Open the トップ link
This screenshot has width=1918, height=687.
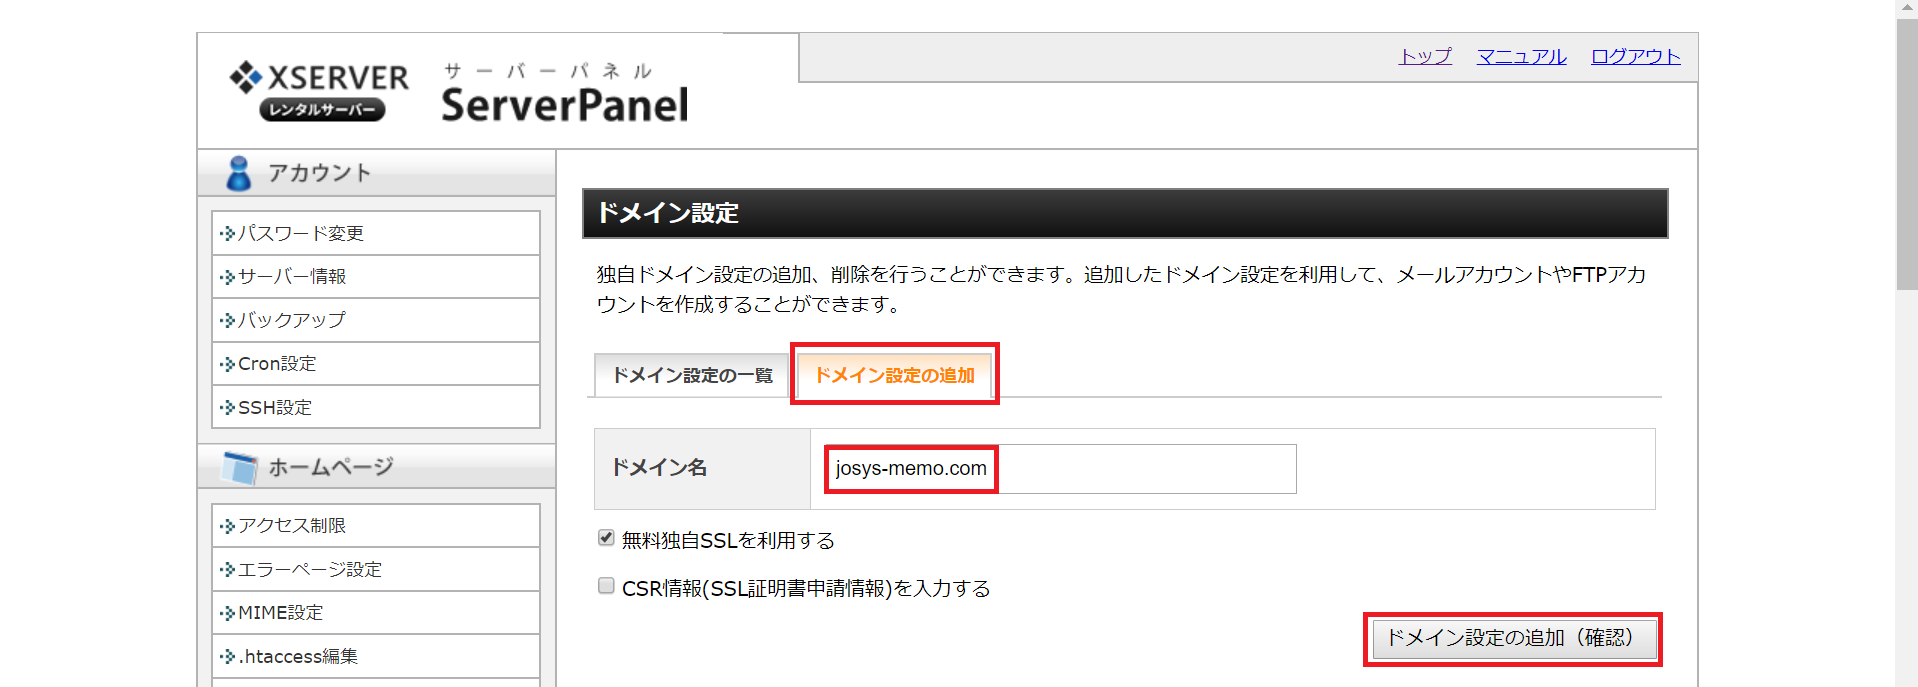(1425, 57)
